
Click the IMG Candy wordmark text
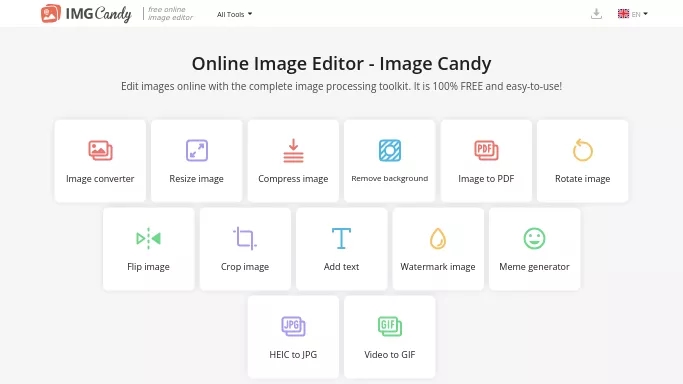(x=98, y=14)
